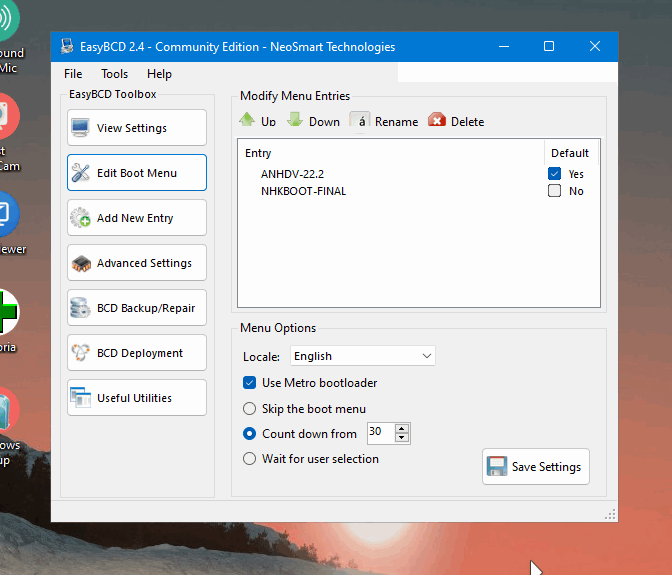672x575 pixels.
Task: Click the Entry column header
Action: click(x=391, y=153)
